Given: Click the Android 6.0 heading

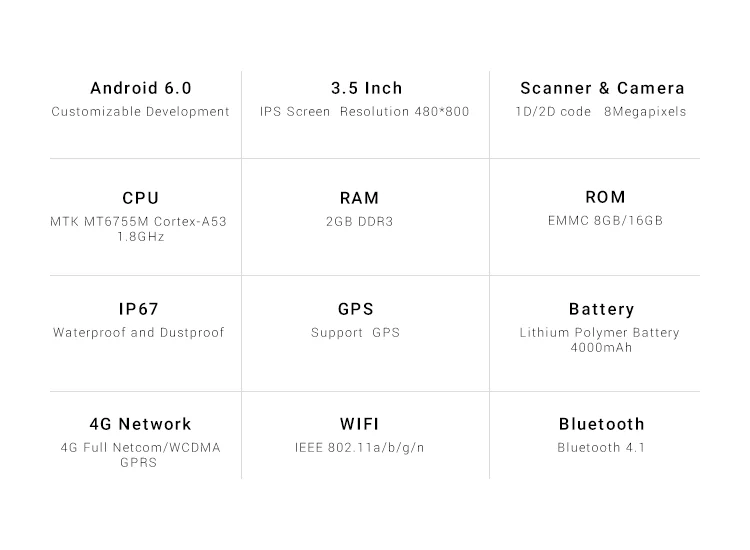Looking at the screenshot, I should (141, 88).
